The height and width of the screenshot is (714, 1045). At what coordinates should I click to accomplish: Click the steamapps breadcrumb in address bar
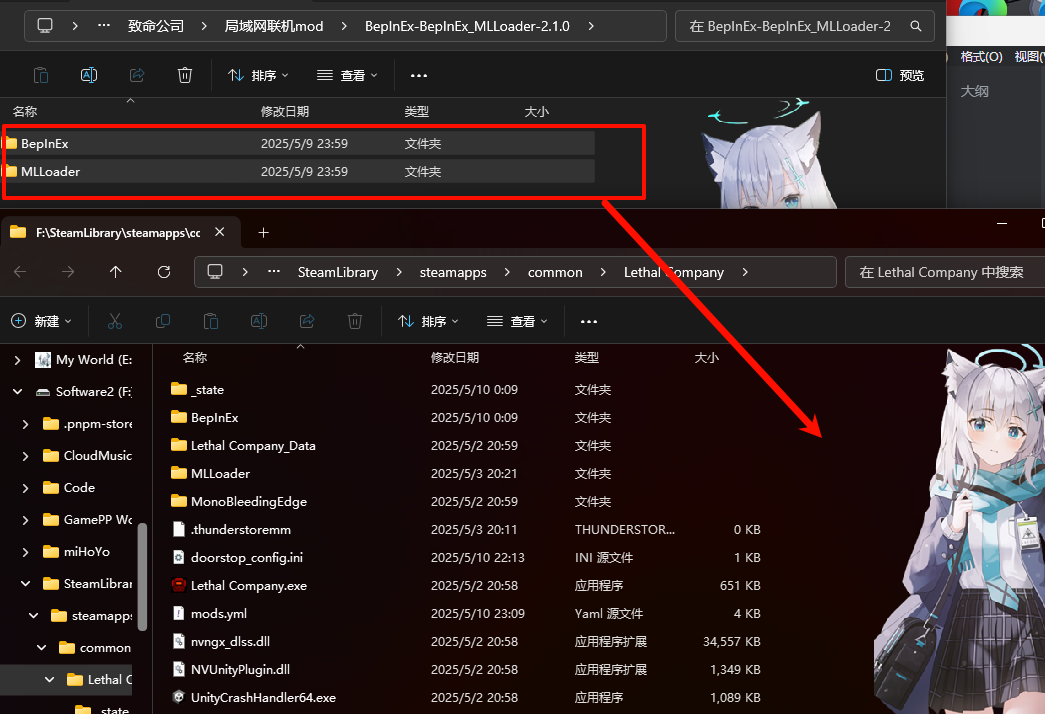[x=451, y=272]
